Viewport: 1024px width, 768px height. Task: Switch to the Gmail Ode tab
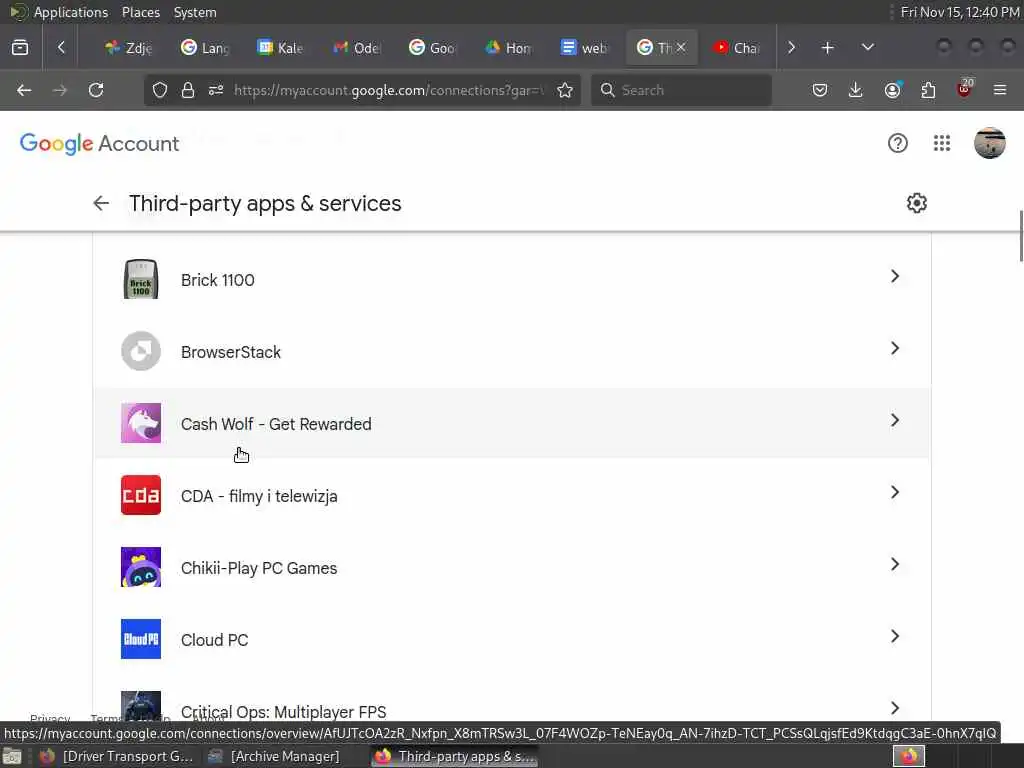pyautogui.click(x=357, y=47)
